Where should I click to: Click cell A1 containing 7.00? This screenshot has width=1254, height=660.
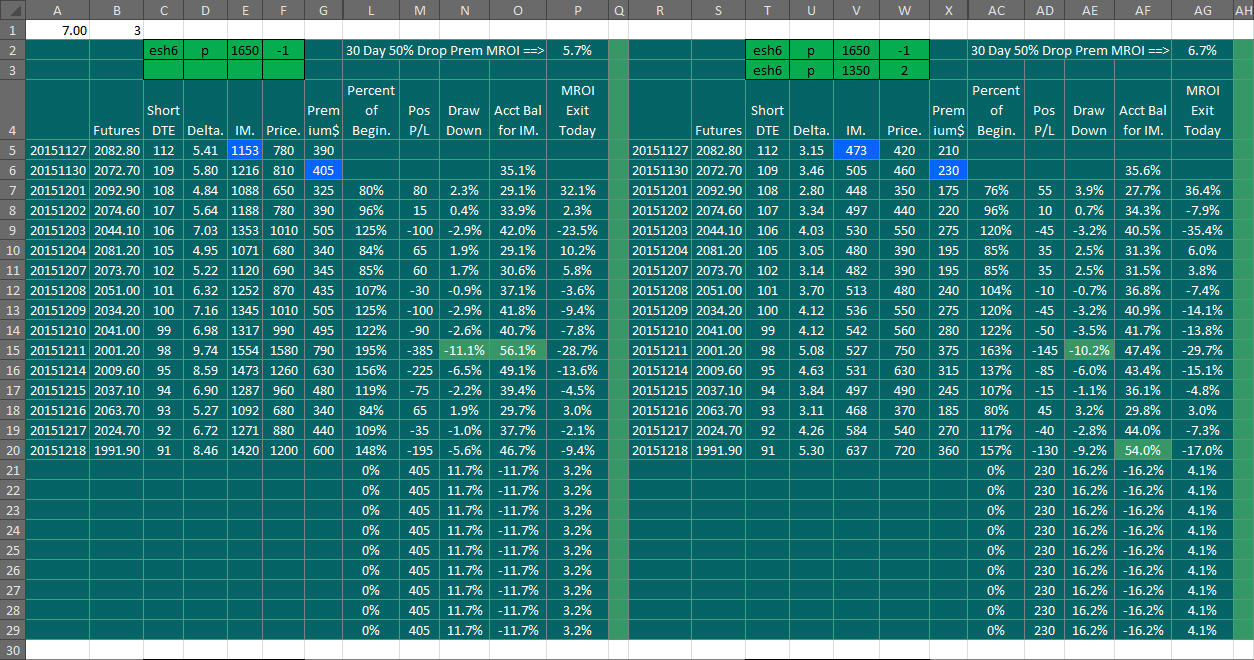click(x=57, y=30)
